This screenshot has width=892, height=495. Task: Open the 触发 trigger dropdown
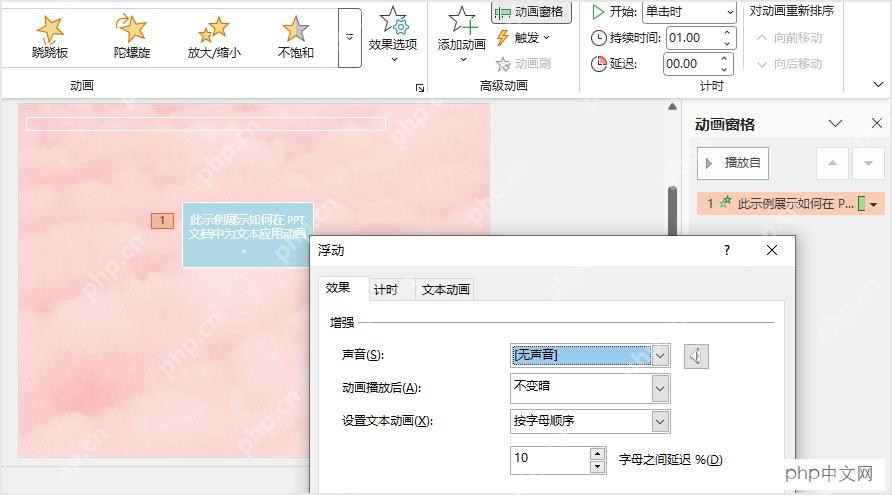(523, 38)
